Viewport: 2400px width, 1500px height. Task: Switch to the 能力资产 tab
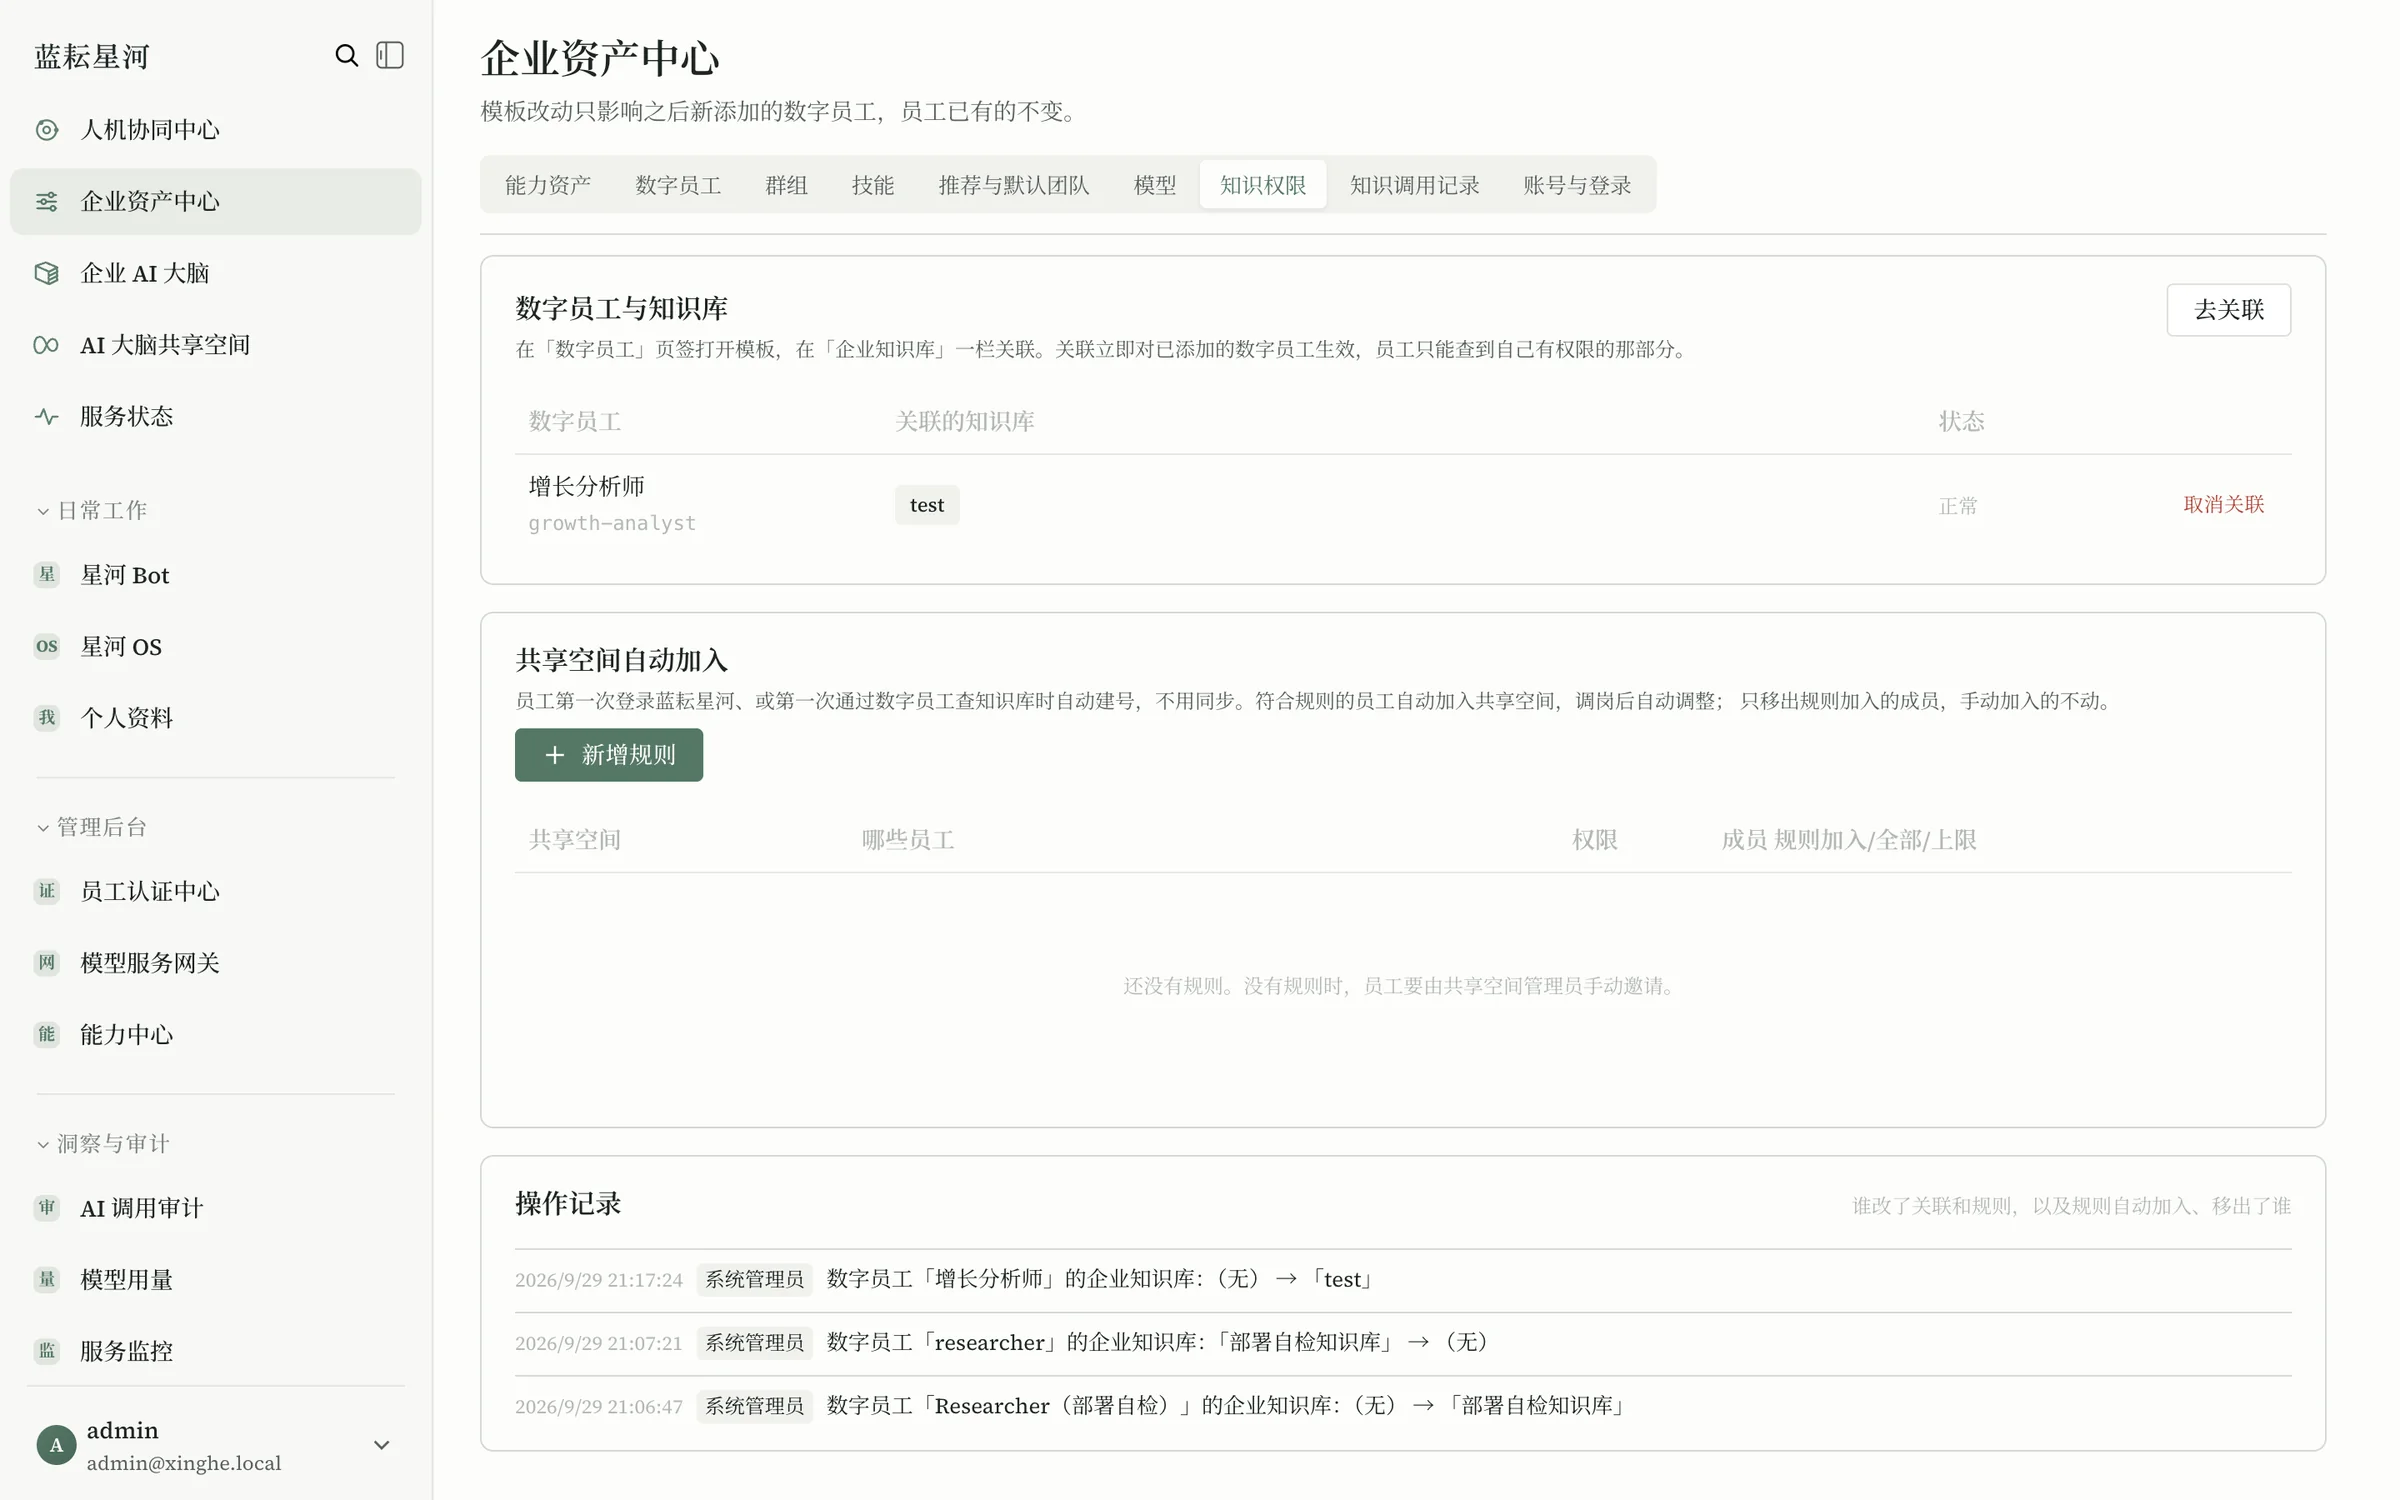pyautogui.click(x=548, y=185)
